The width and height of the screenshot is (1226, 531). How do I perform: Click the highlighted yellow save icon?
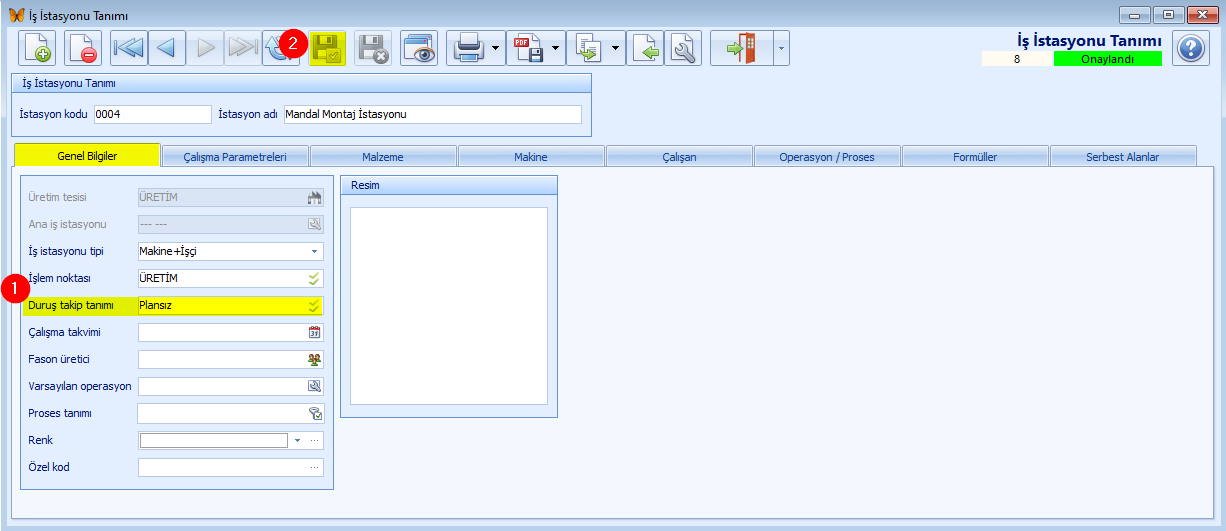tap(327, 48)
